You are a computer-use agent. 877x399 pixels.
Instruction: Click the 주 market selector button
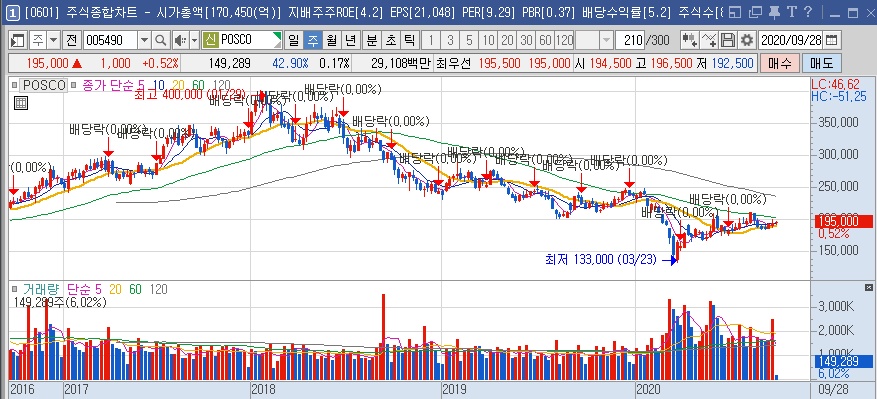coord(37,40)
